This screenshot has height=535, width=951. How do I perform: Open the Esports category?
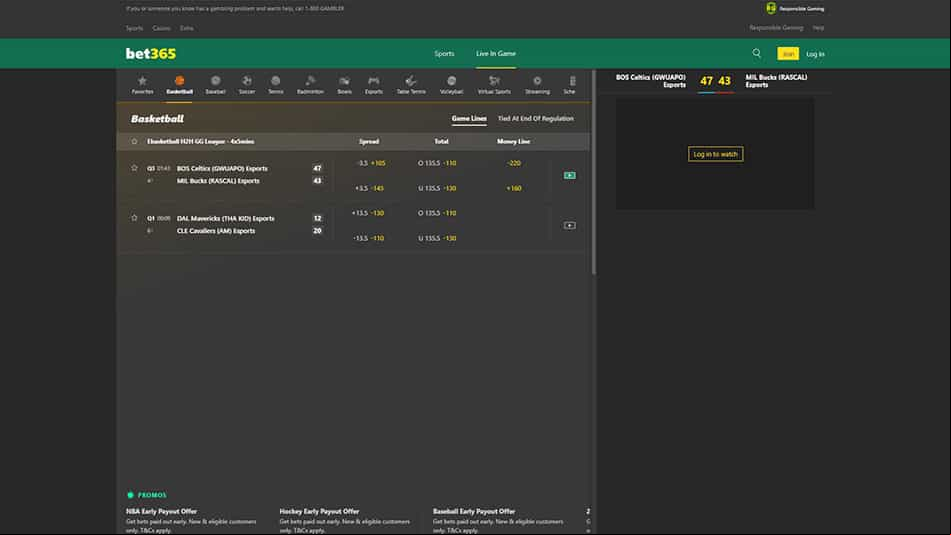point(374,84)
